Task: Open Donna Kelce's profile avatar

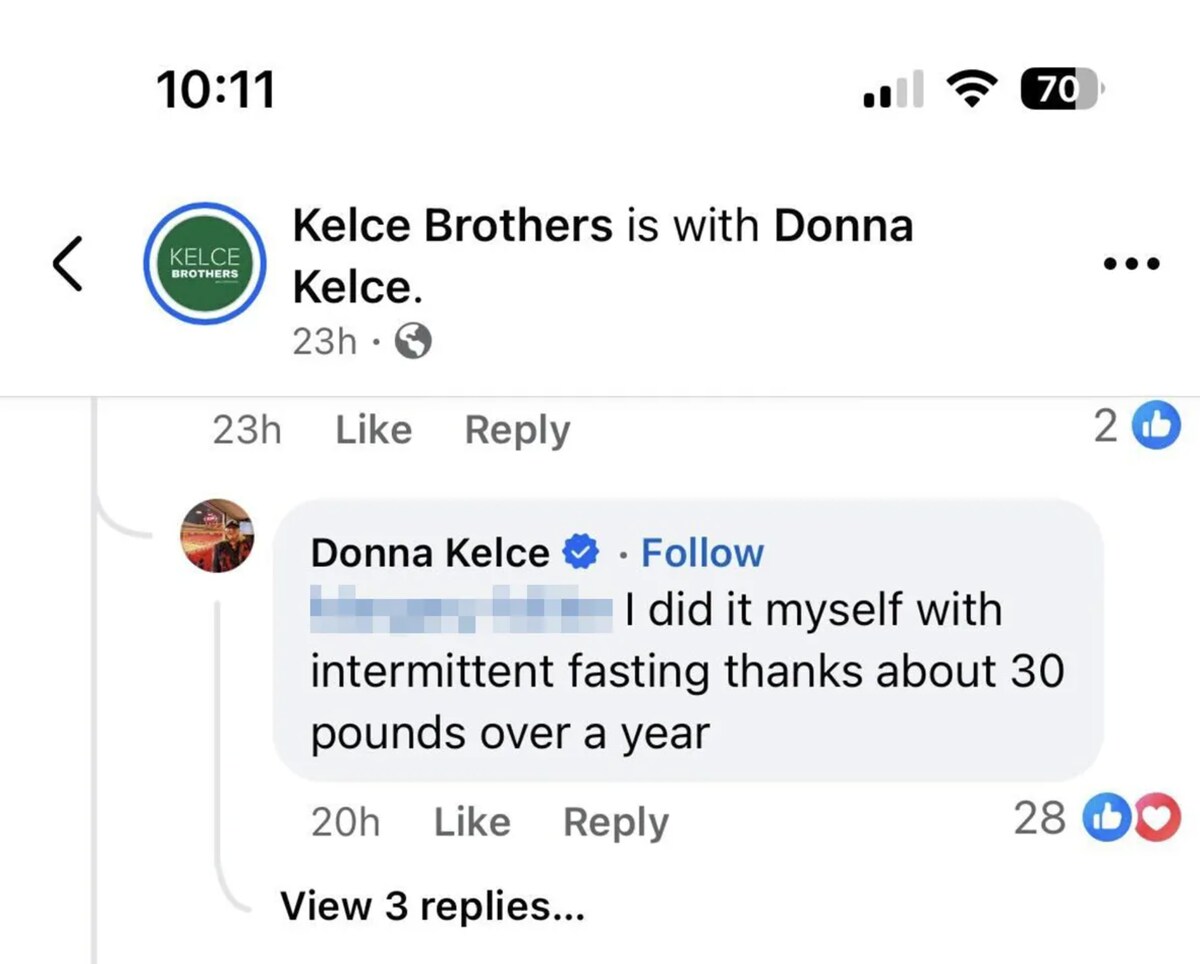Action: (x=217, y=536)
